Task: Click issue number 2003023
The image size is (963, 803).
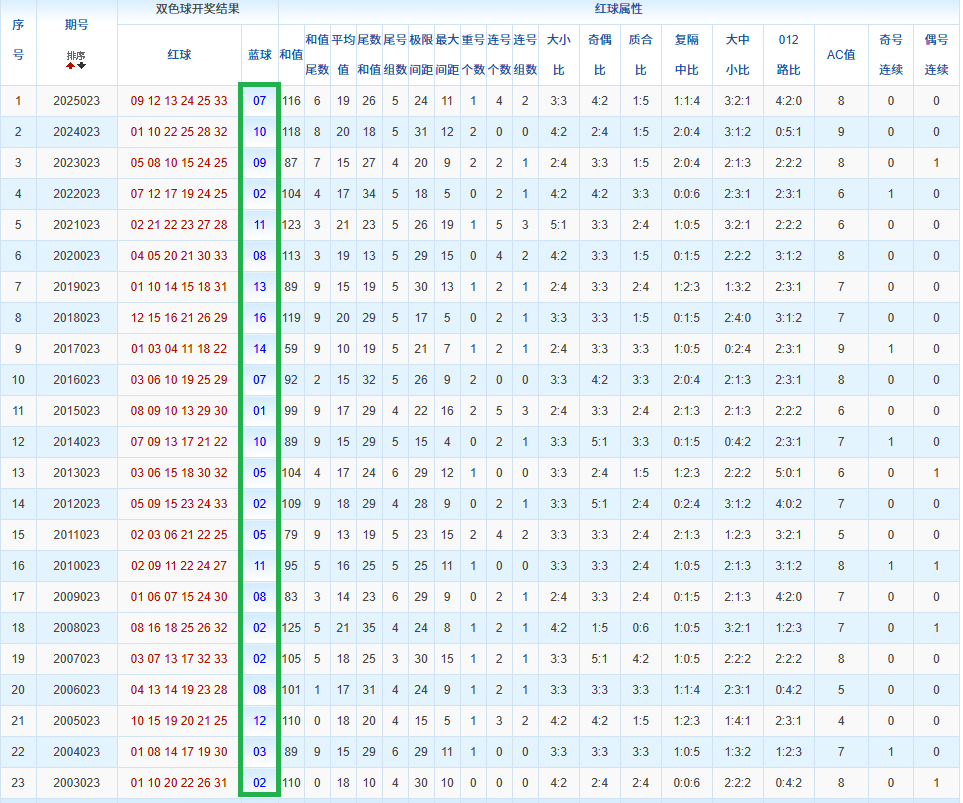Action: point(77,783)
